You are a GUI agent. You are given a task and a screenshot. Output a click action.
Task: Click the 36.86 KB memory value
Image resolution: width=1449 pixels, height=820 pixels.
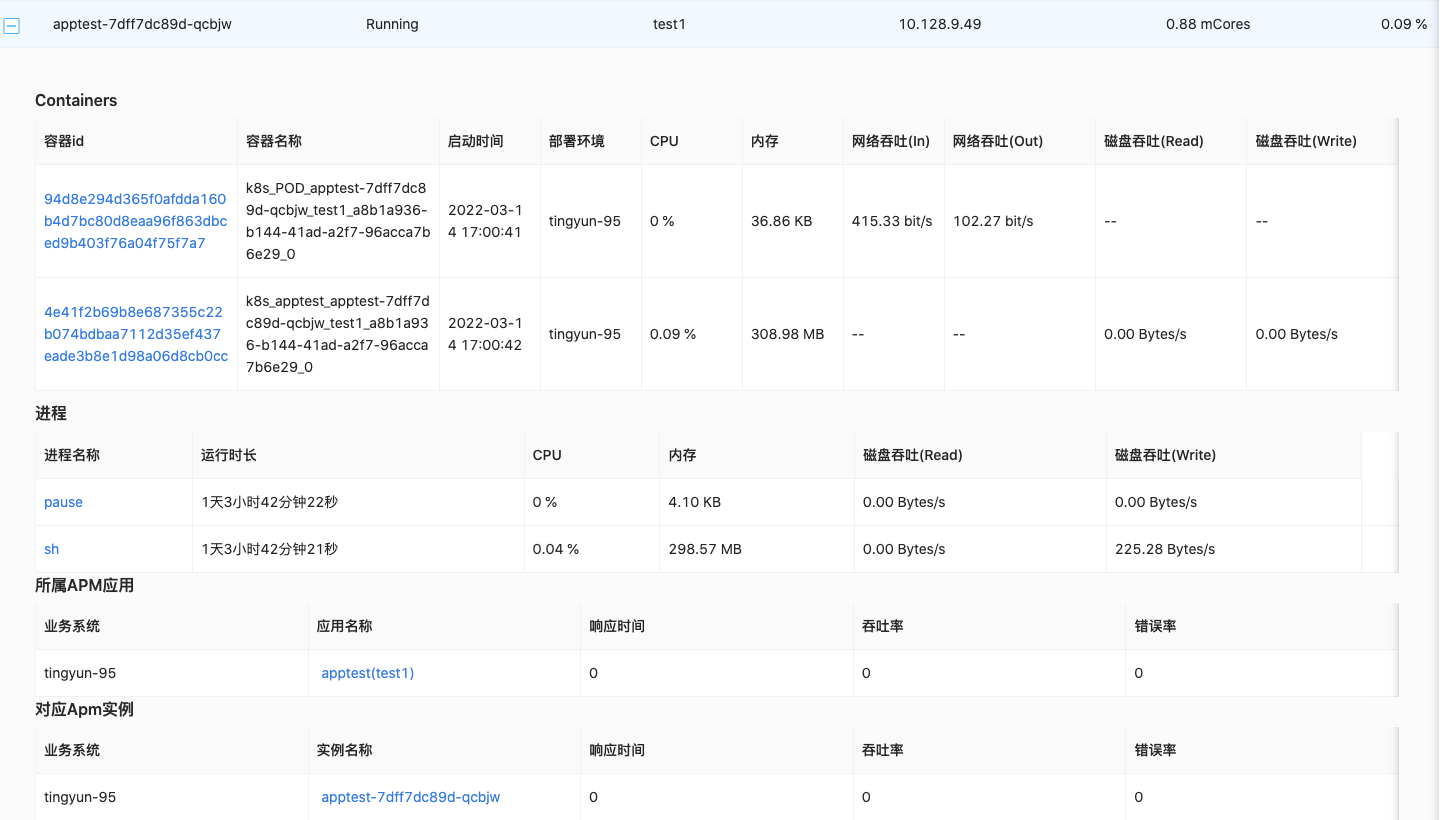point(781,221)
